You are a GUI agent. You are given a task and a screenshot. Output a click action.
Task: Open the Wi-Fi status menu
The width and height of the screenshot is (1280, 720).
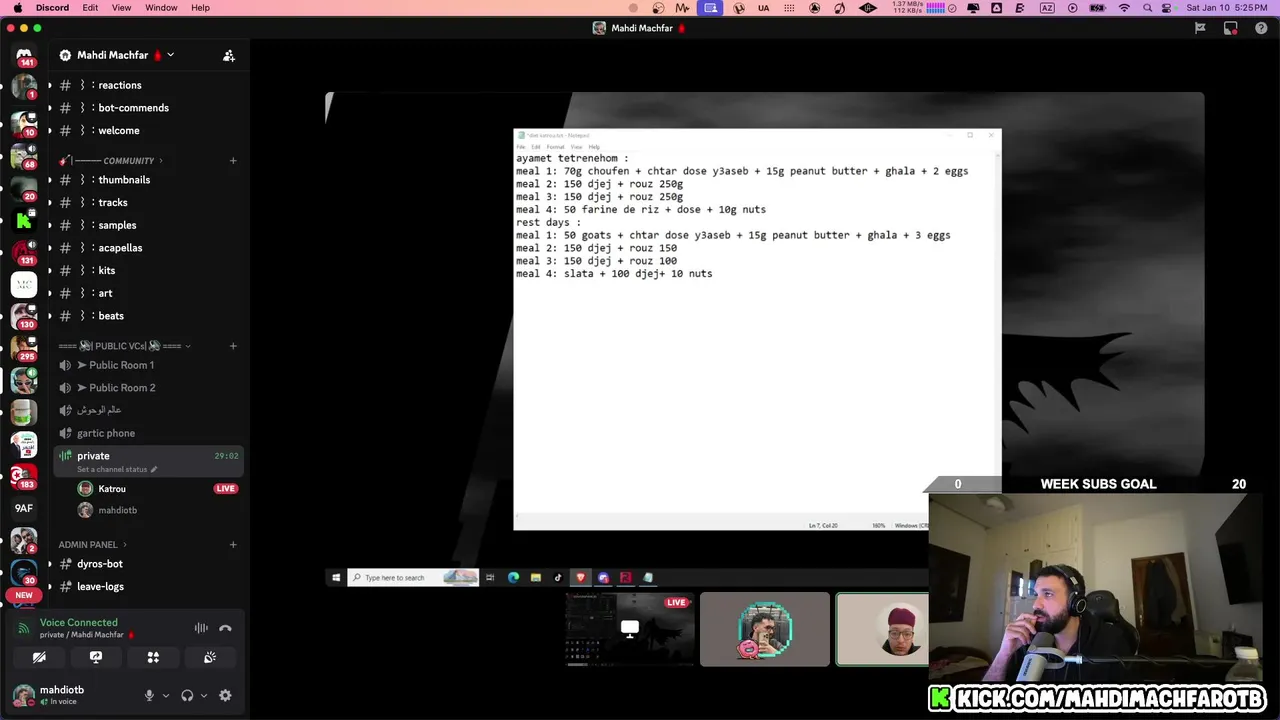(1124, 8)
